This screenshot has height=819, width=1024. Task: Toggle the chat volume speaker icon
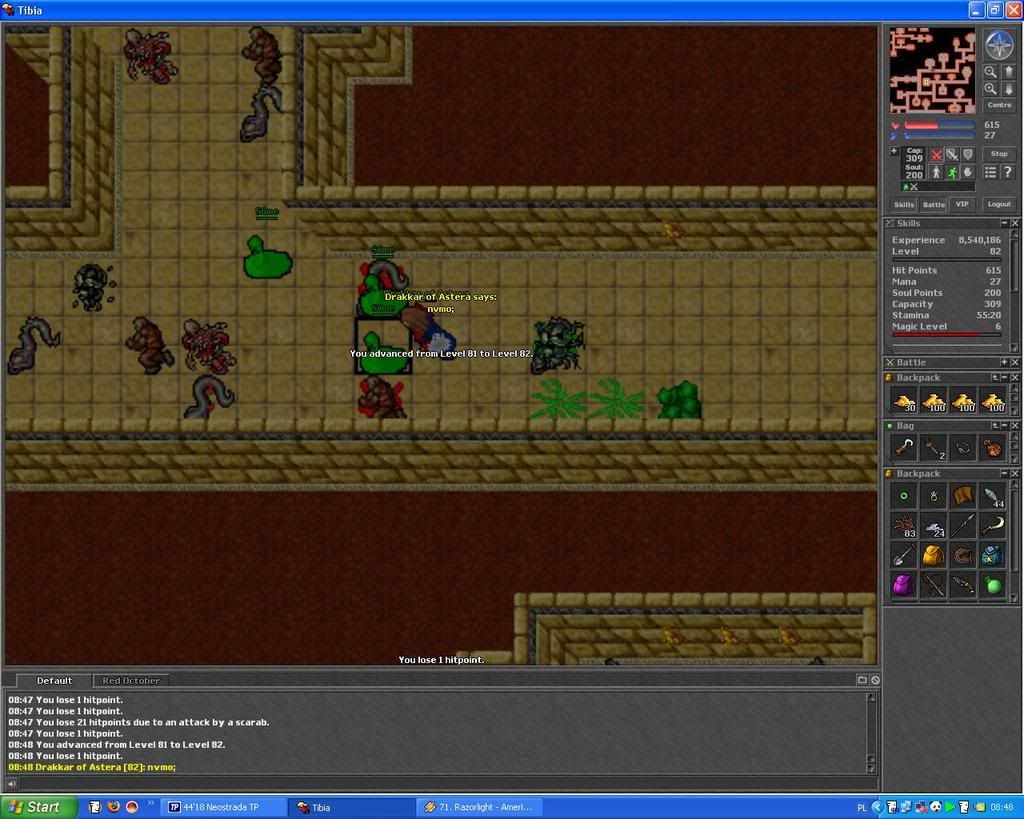11,783
